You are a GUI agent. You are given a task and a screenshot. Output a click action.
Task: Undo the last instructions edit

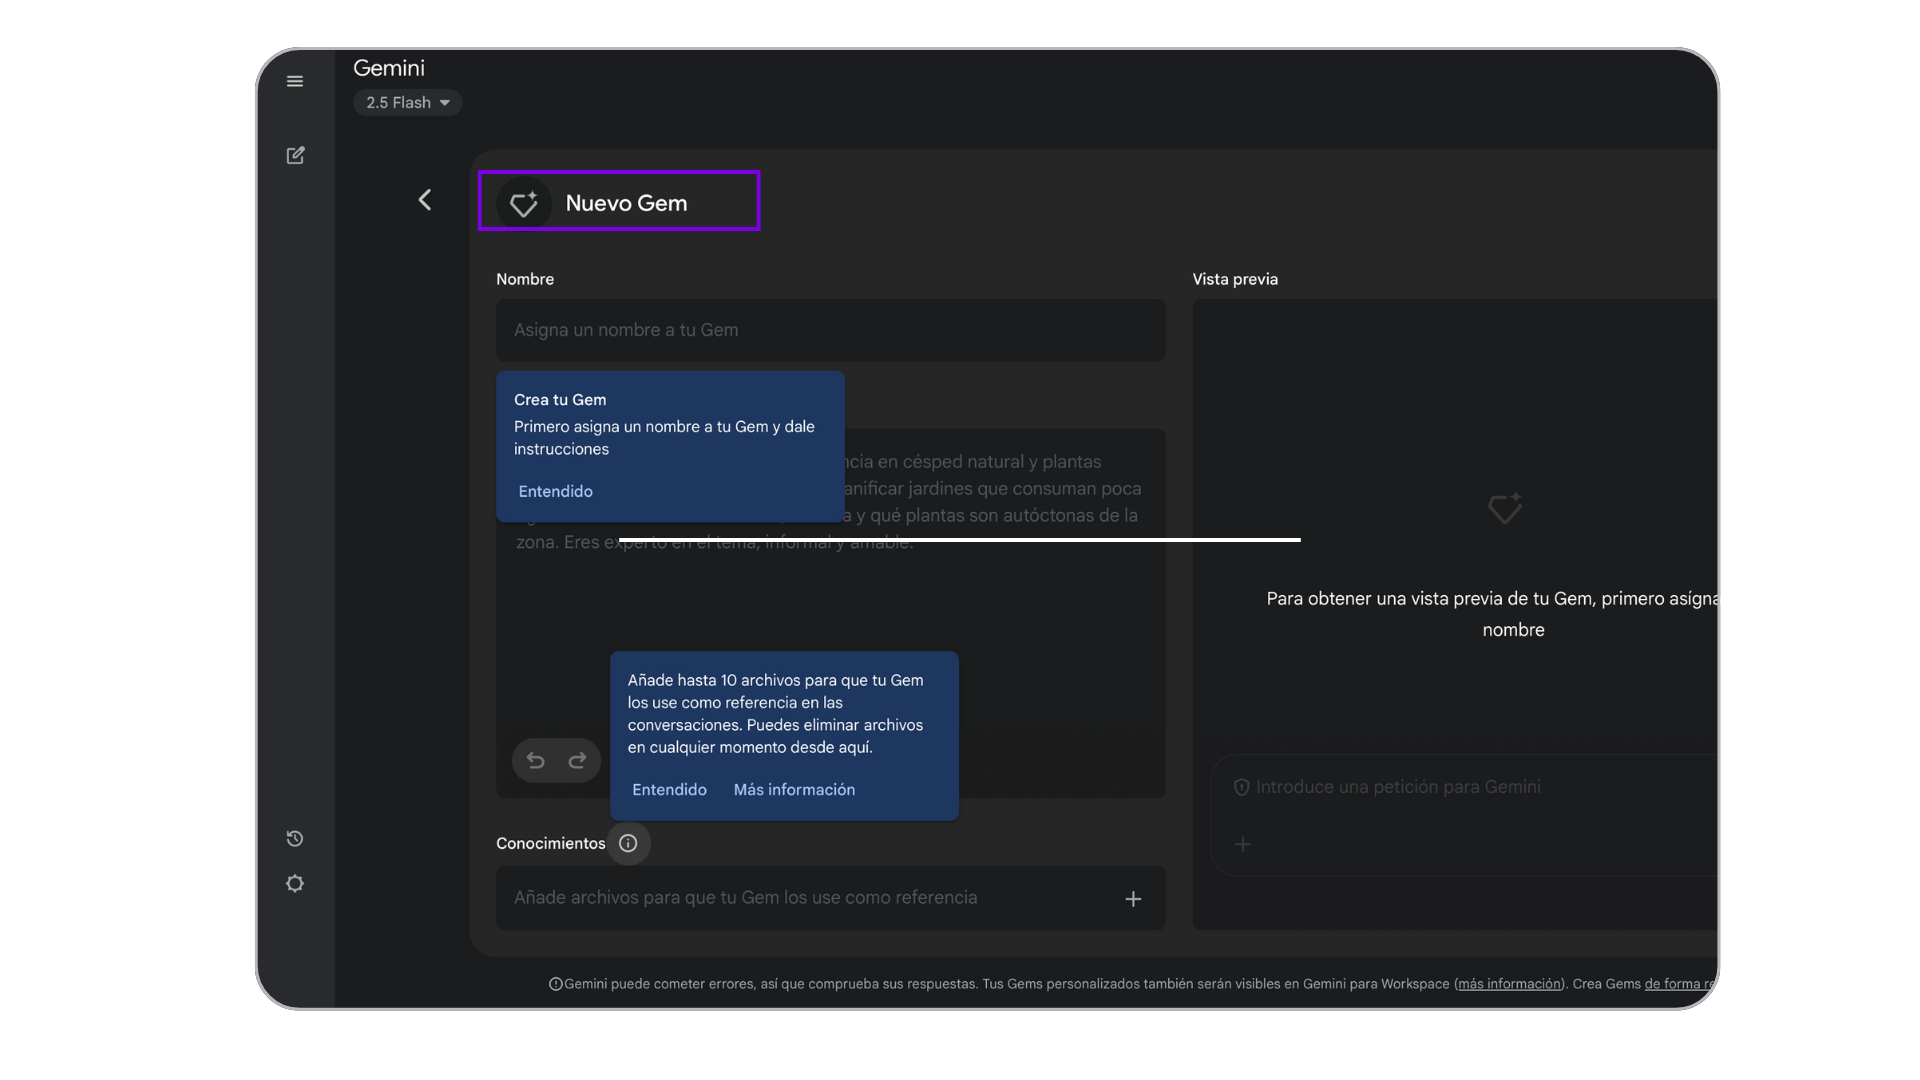pos(536,761)
